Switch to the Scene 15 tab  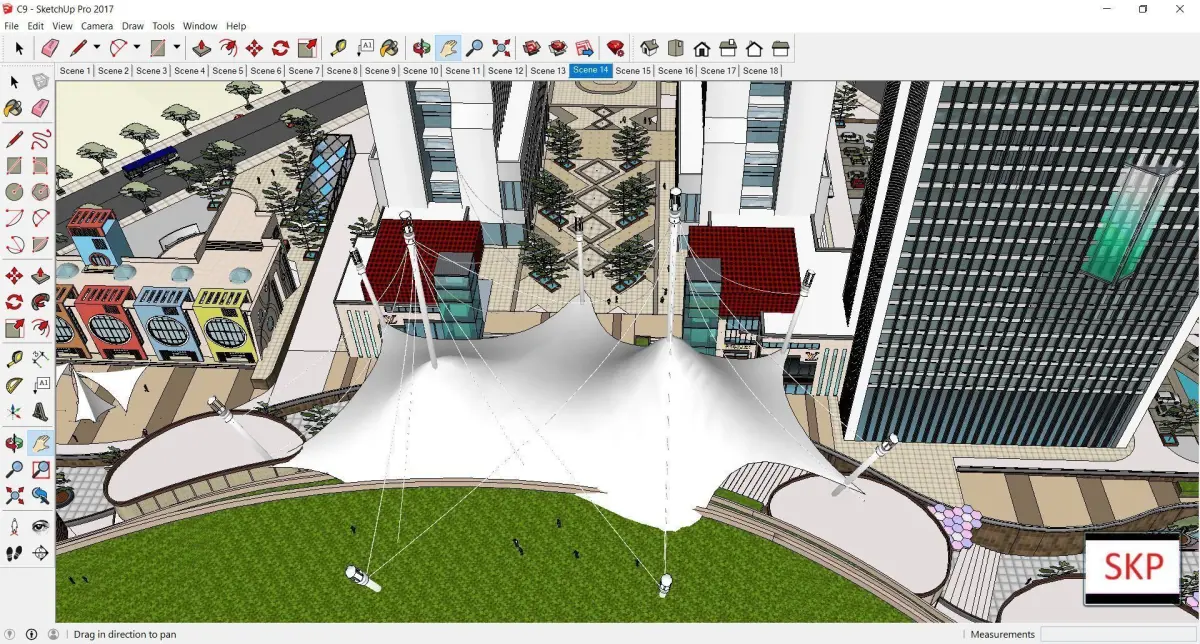point(633,71)
